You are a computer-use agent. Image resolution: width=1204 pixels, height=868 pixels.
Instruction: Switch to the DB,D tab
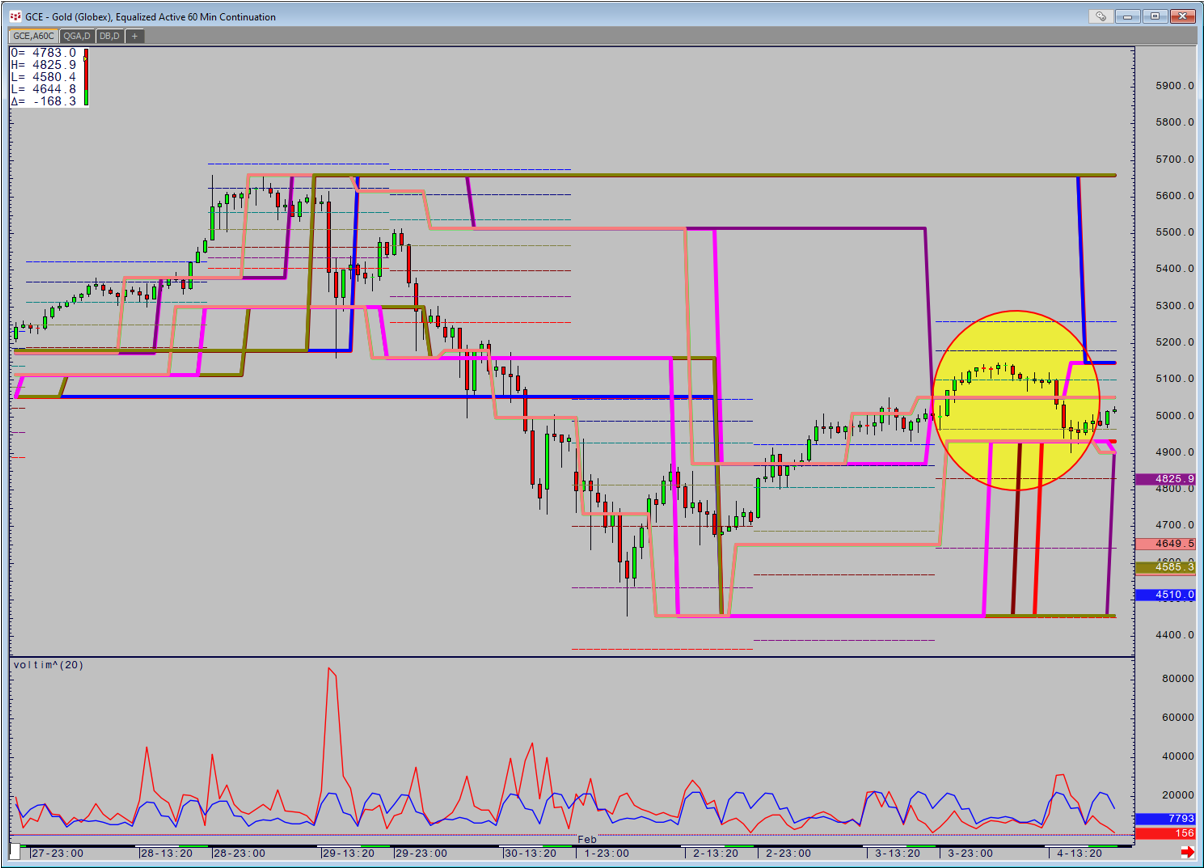tap(109, 36)
